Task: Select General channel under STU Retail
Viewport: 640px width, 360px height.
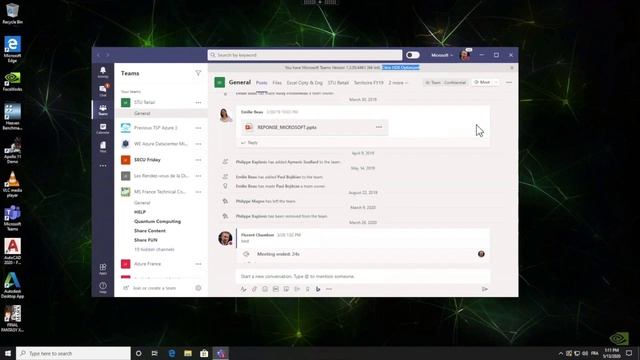Action: click(161, 113)
